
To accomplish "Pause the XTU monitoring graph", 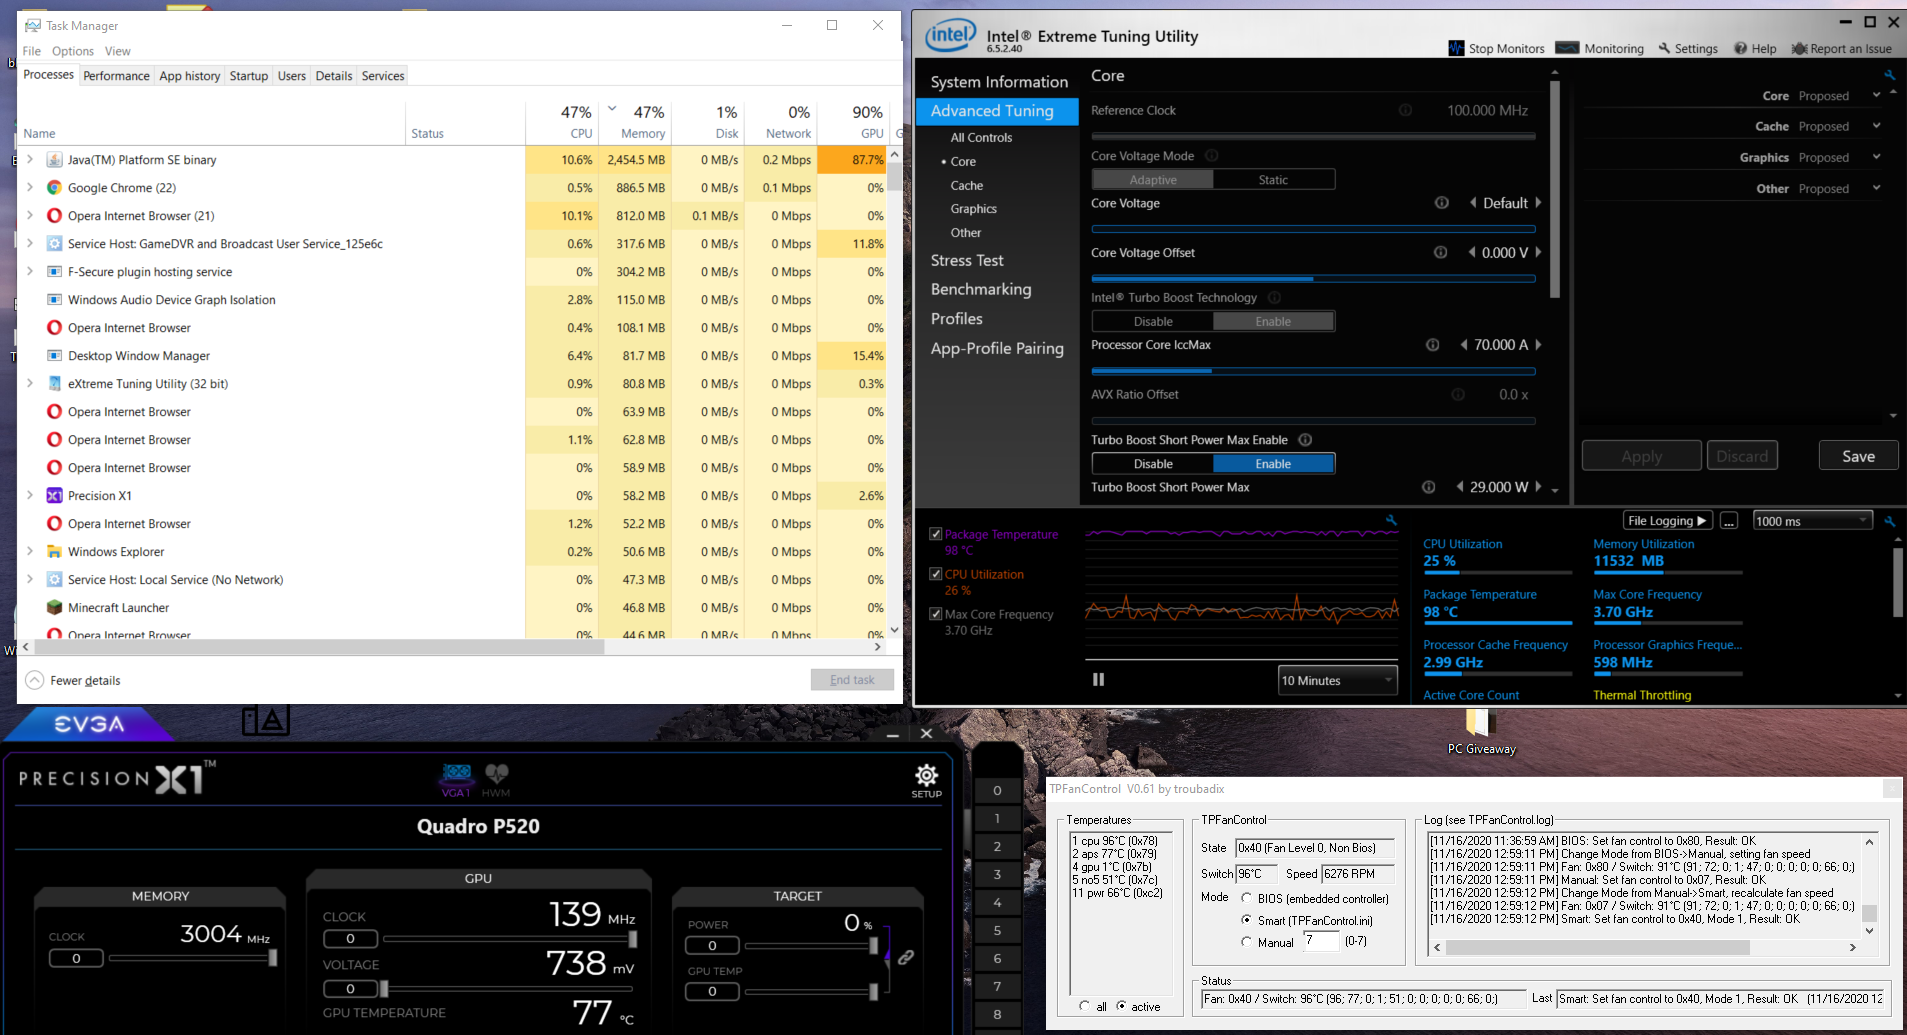I will (x=1098, y=680).
